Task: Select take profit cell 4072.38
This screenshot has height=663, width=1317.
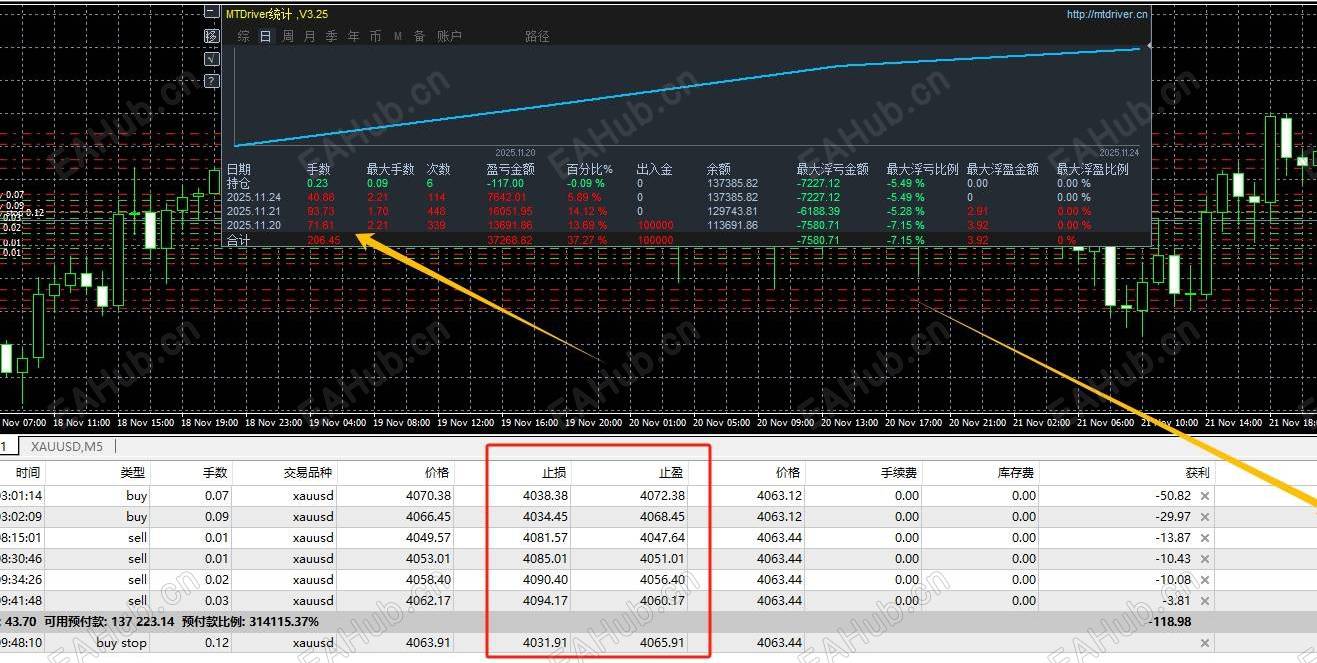Action: pos(661,496)
